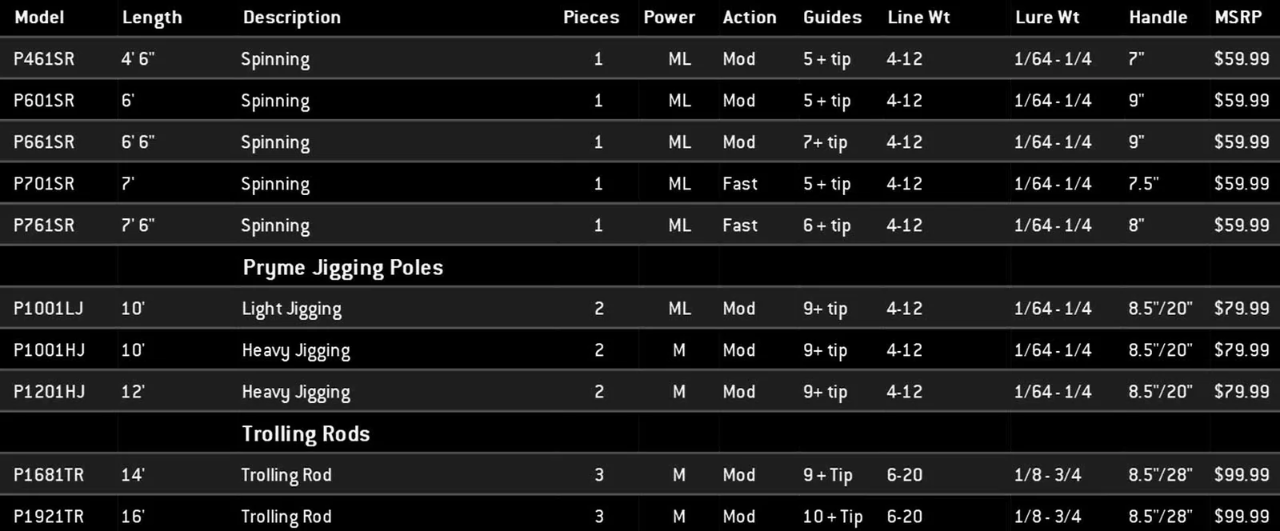Click the P1921TR model cell

pos(48,516)
